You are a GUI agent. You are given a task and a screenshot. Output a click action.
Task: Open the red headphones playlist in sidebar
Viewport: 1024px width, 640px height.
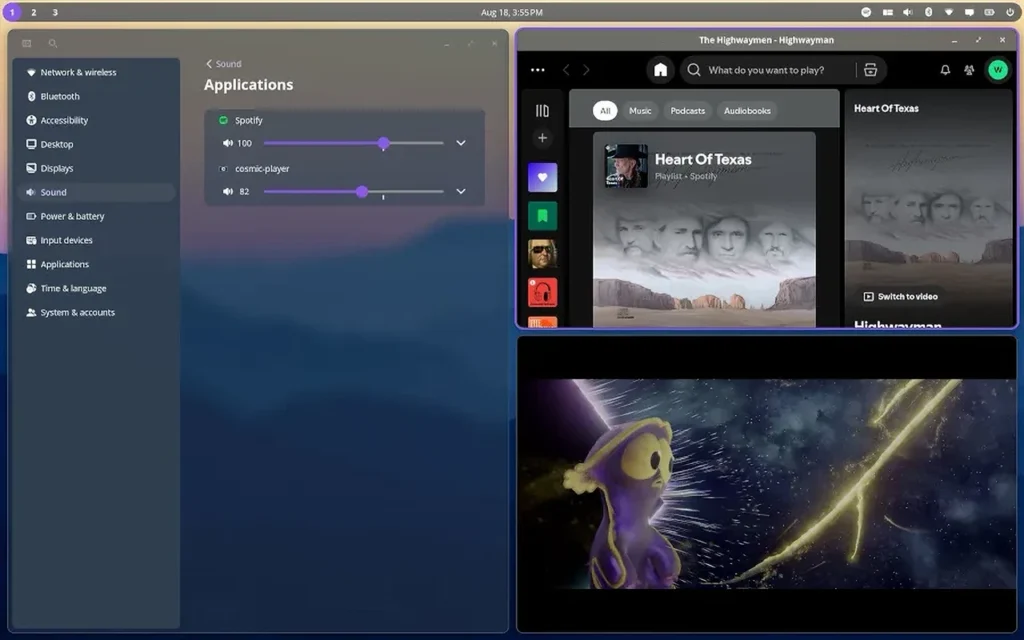pos(542,292)
